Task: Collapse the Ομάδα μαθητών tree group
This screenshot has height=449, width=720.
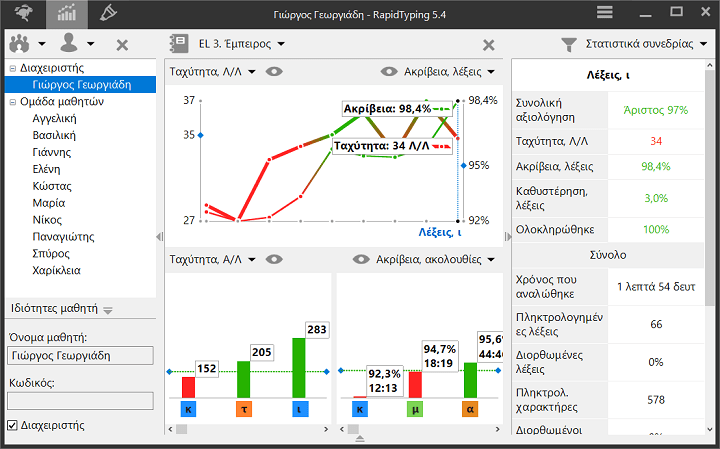Action: click(12, 102)
